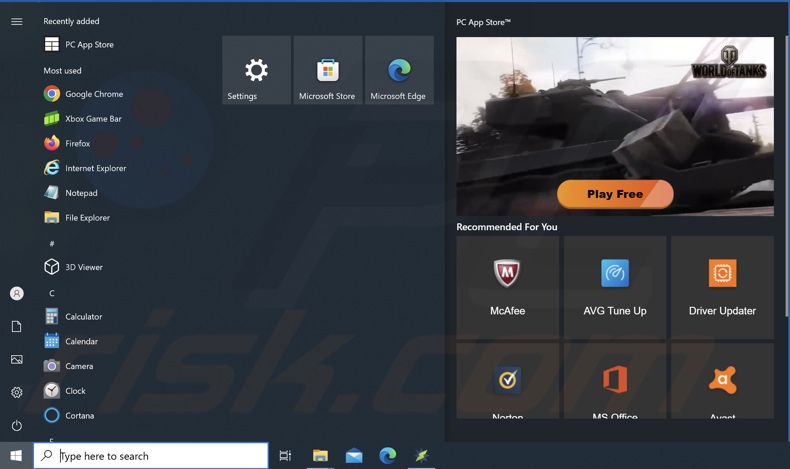This screenshot has height=469, width=790.
Task: Launch Firefox from the app list
Action: point(67,143)
